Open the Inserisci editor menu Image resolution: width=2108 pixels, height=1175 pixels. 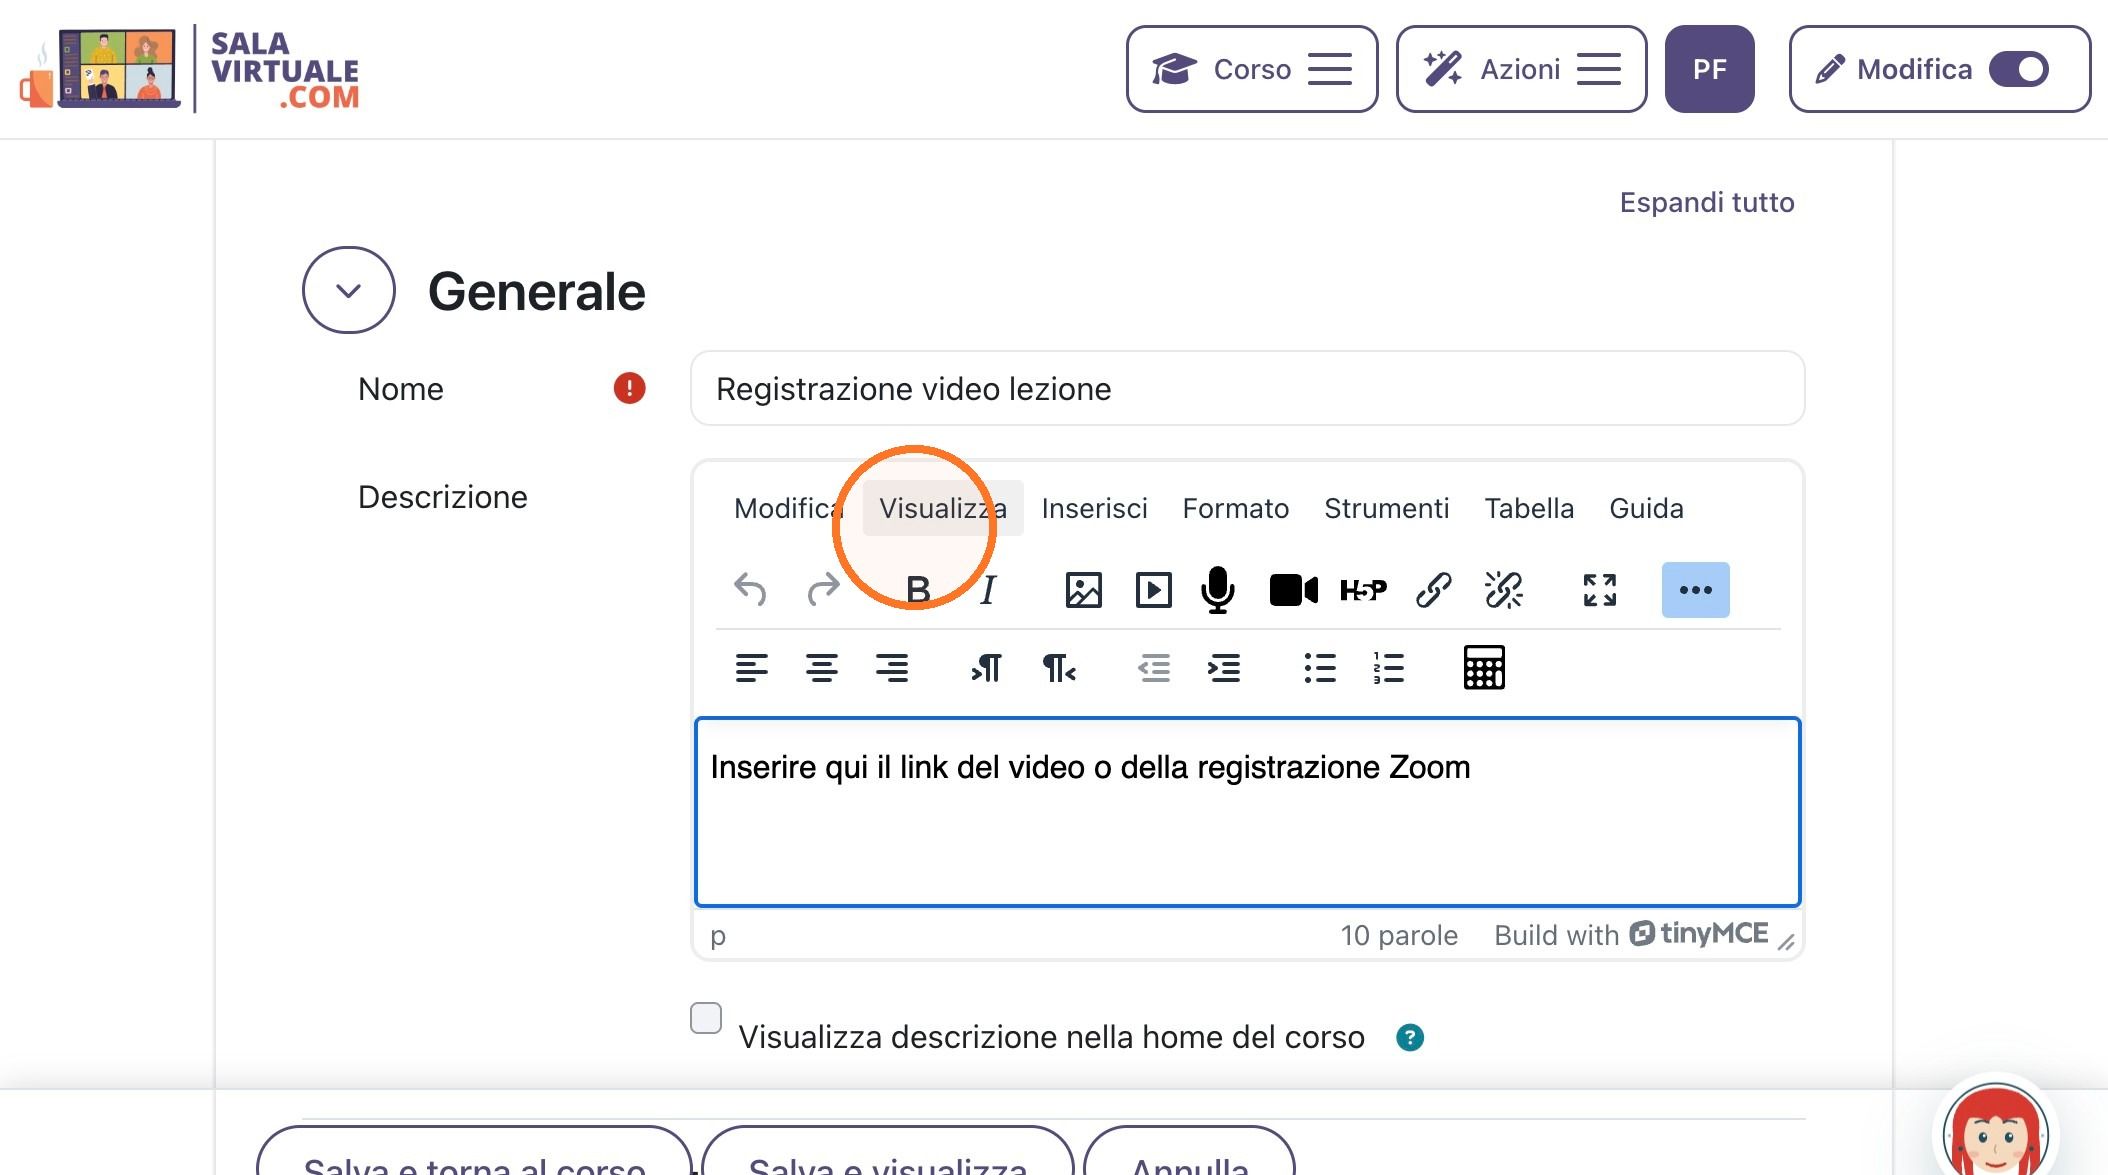point(1094,508)
